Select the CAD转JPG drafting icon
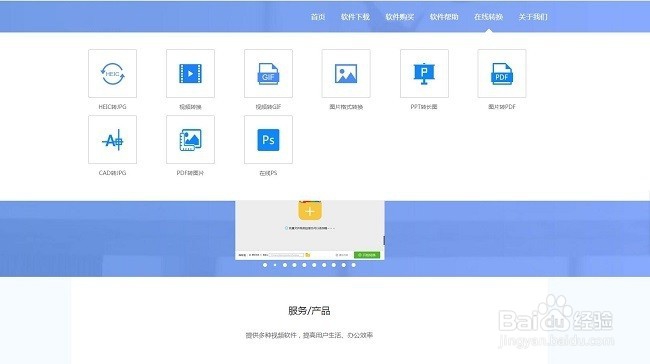Image resolution: width=650 pixels, height=364 pixels. coord(112,140)
